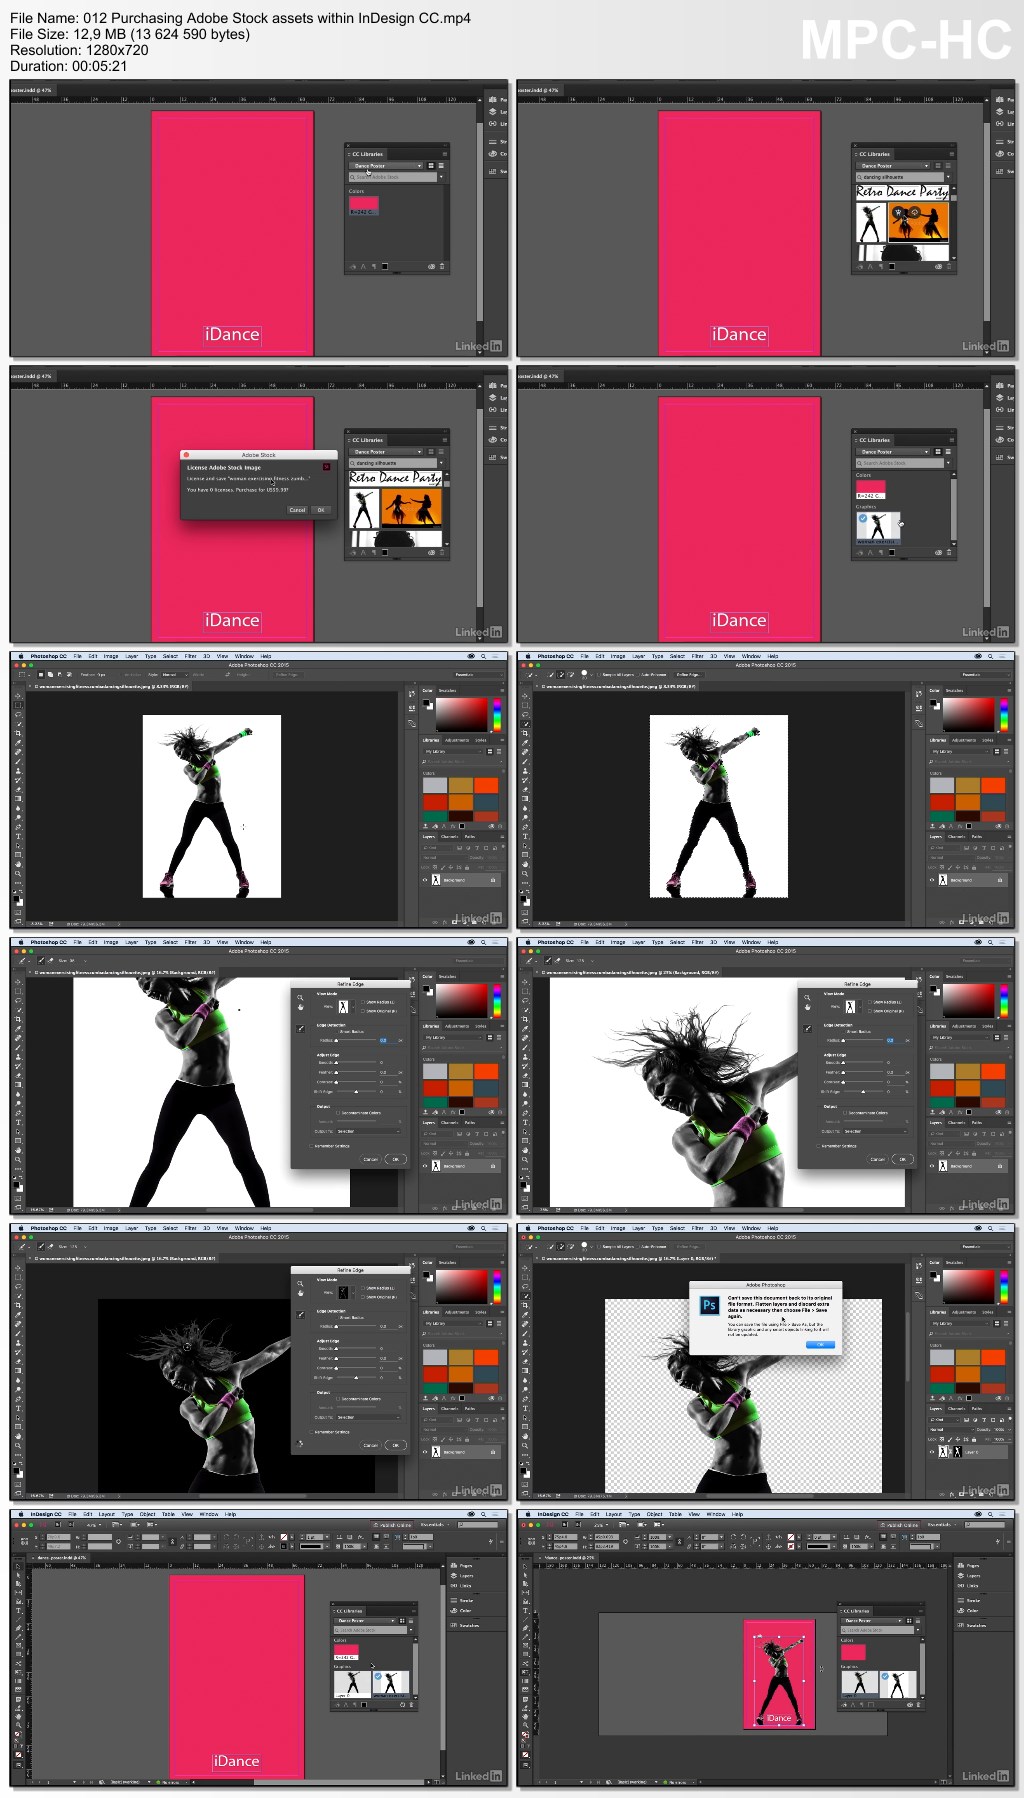The height and width of the screenshot is (1798, 1024).
Task: Select Selection tool in InDesign frame with placed dancer
Action: [525, 1566]
